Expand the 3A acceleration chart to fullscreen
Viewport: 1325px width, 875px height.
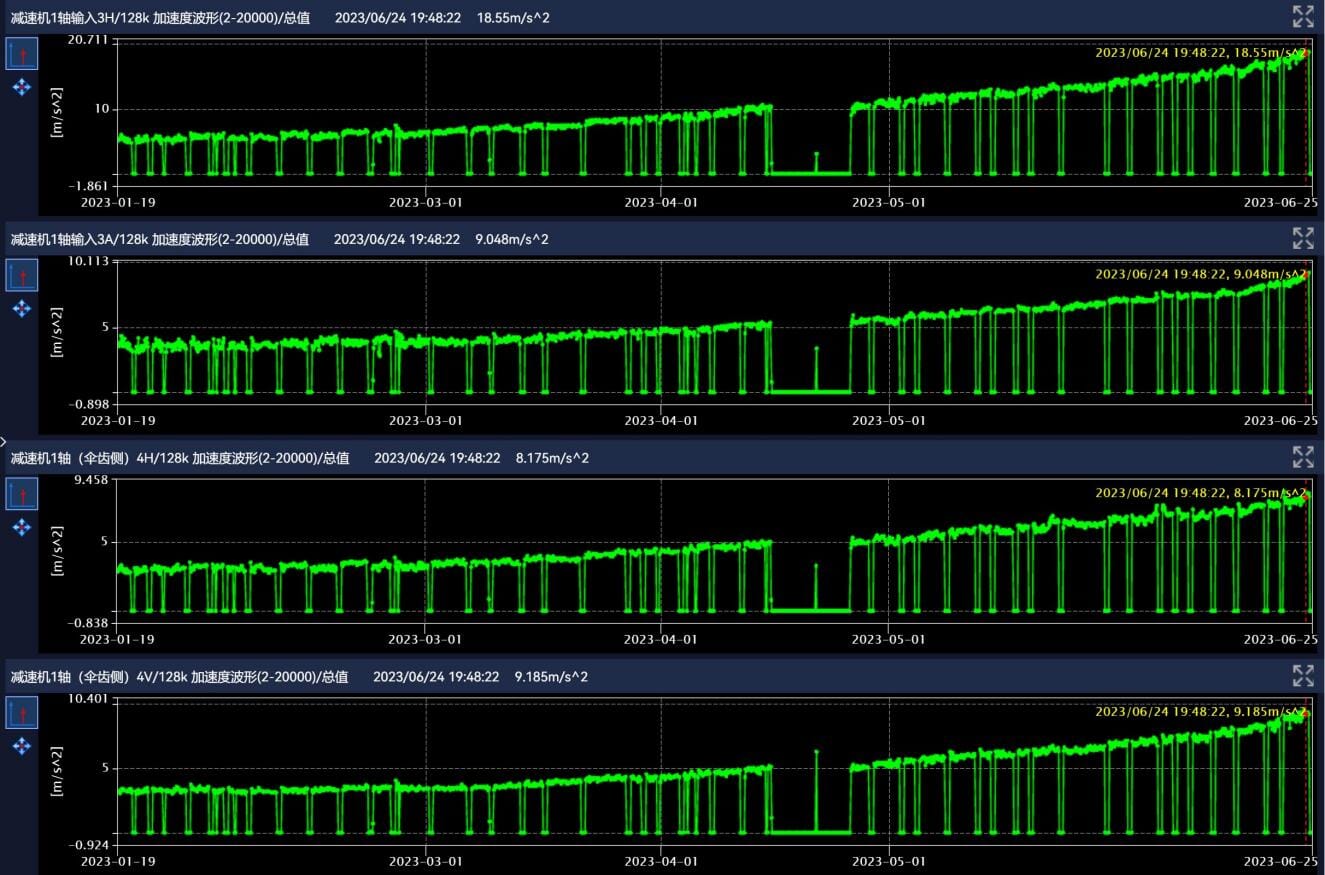click(1302, 238)
